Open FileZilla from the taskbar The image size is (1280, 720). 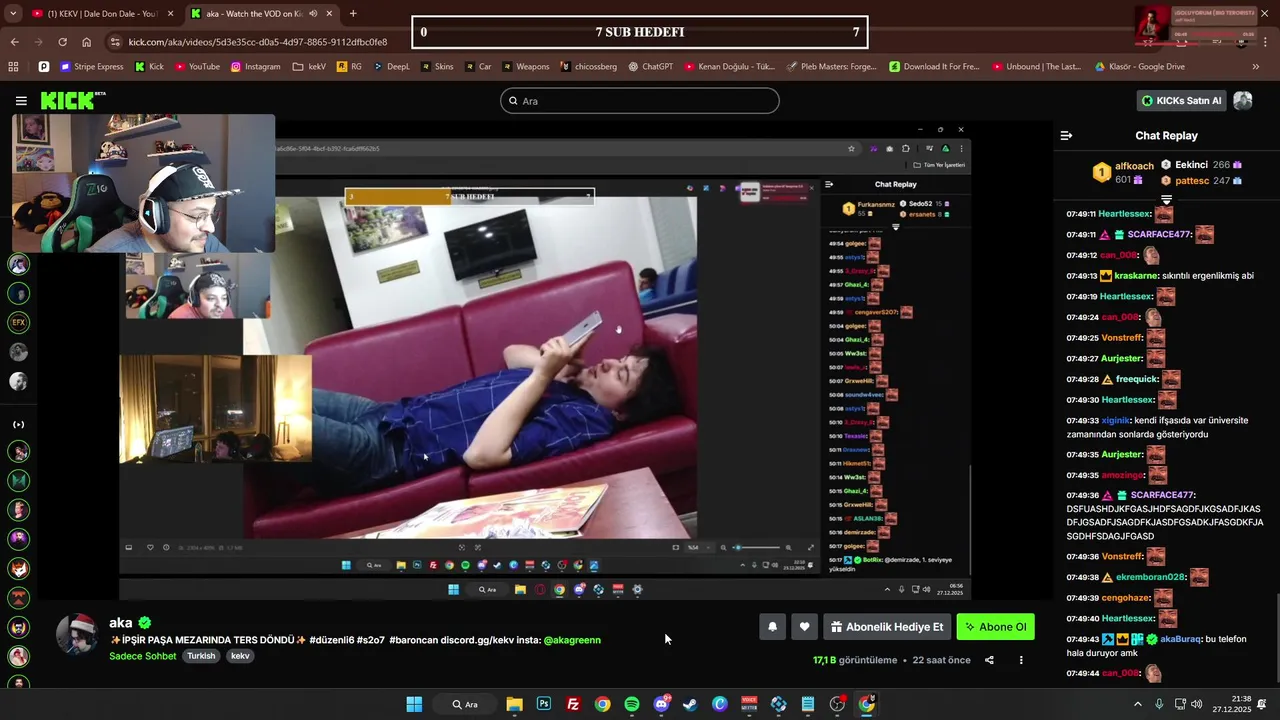(573, 704)
